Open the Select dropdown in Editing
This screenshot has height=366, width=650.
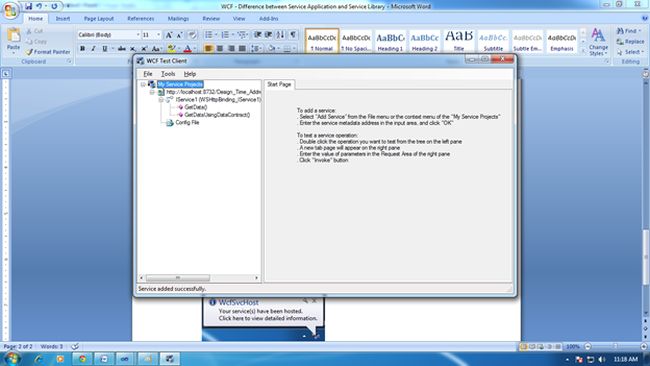point(630,52)
